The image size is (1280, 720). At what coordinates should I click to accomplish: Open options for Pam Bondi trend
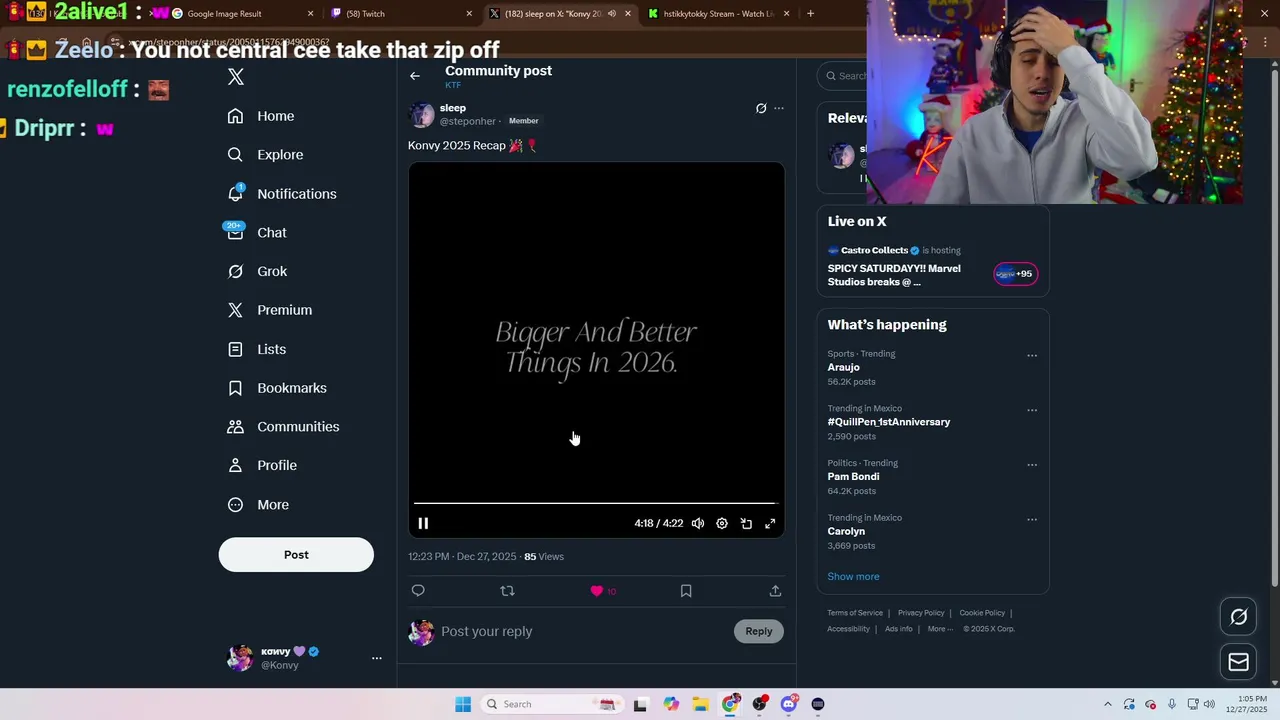click(1032, 465)
